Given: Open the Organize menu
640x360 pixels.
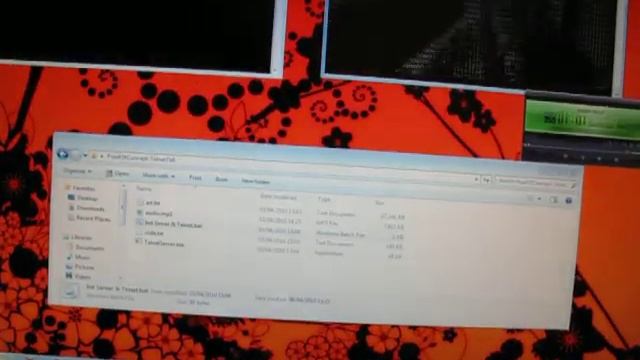Looking at the screenshot, I should pyautogui.click(x=78, y=171).
